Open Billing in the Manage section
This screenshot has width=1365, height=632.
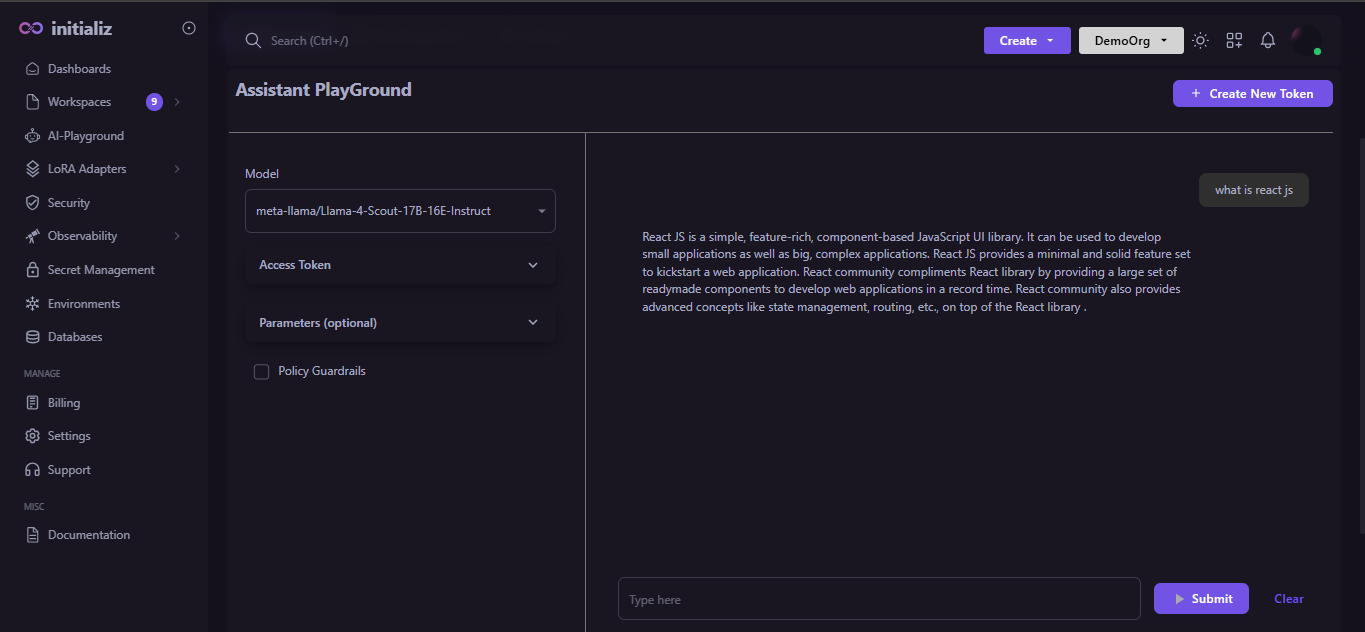(x=64, y=403)
